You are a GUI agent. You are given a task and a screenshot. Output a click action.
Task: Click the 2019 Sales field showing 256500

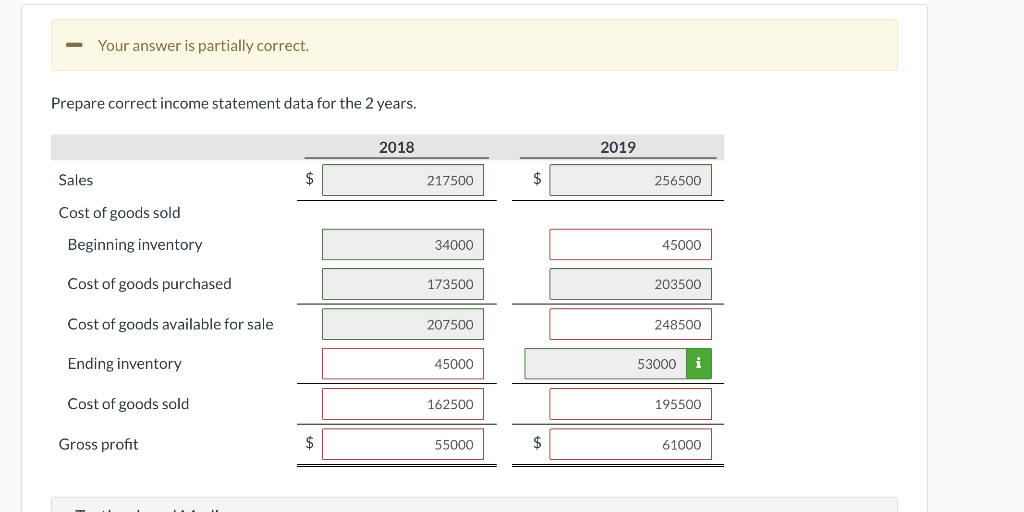coord(630,180)
